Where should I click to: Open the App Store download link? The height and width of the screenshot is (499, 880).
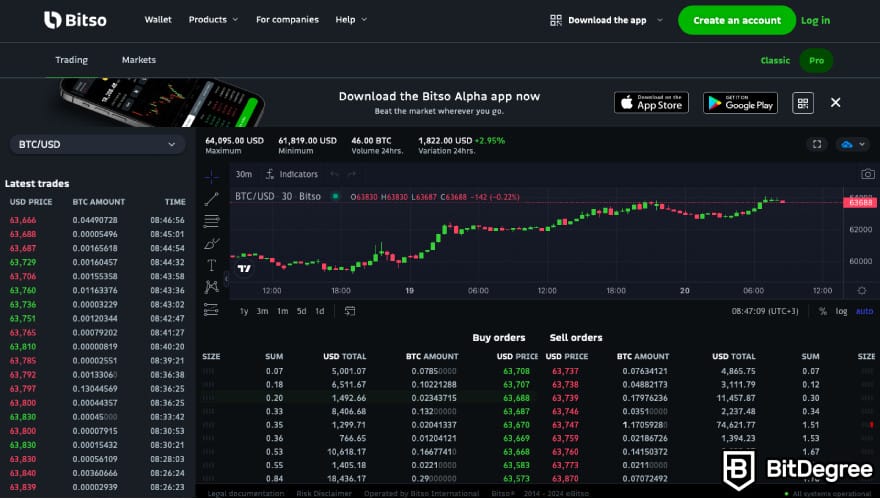[651, 103]
